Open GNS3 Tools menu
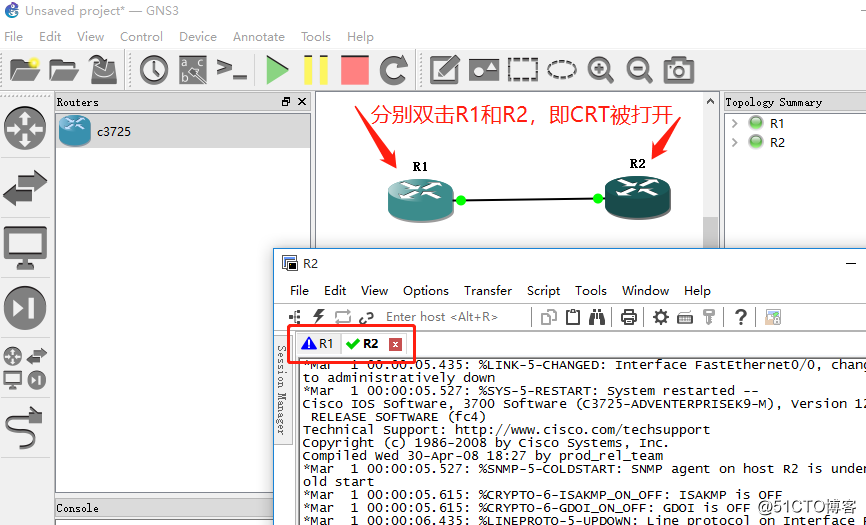Viewport: 866px width, 525px height. click(315, 36)
